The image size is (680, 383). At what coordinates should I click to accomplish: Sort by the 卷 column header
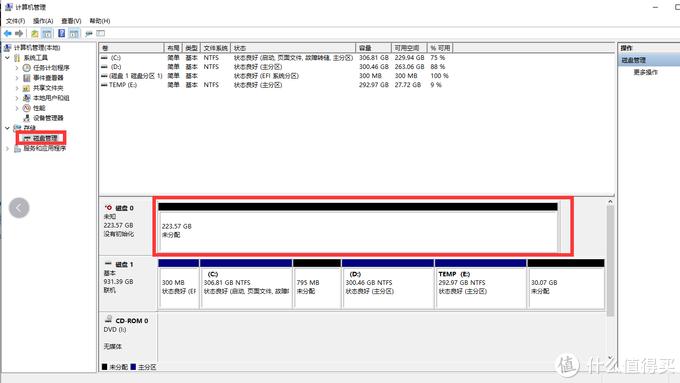coord(131,48)
